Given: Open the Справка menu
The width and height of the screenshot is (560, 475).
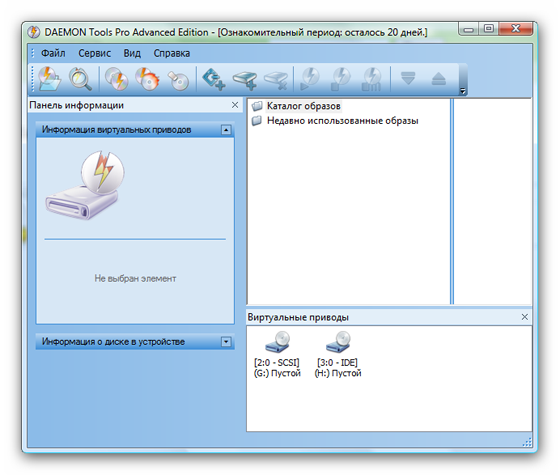Looking at the screenshot, I should coord(171,53).
